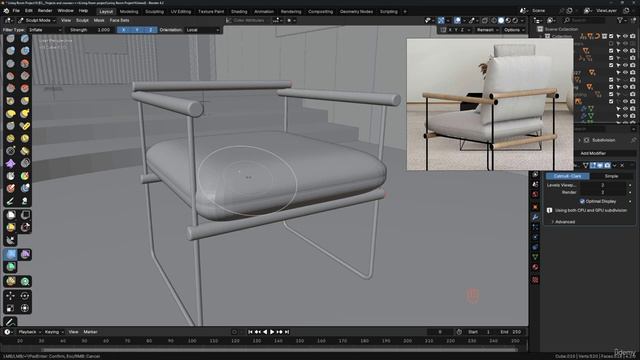Select the Rotate tool in toolbar
640x360 pixels.
point(25,296)
